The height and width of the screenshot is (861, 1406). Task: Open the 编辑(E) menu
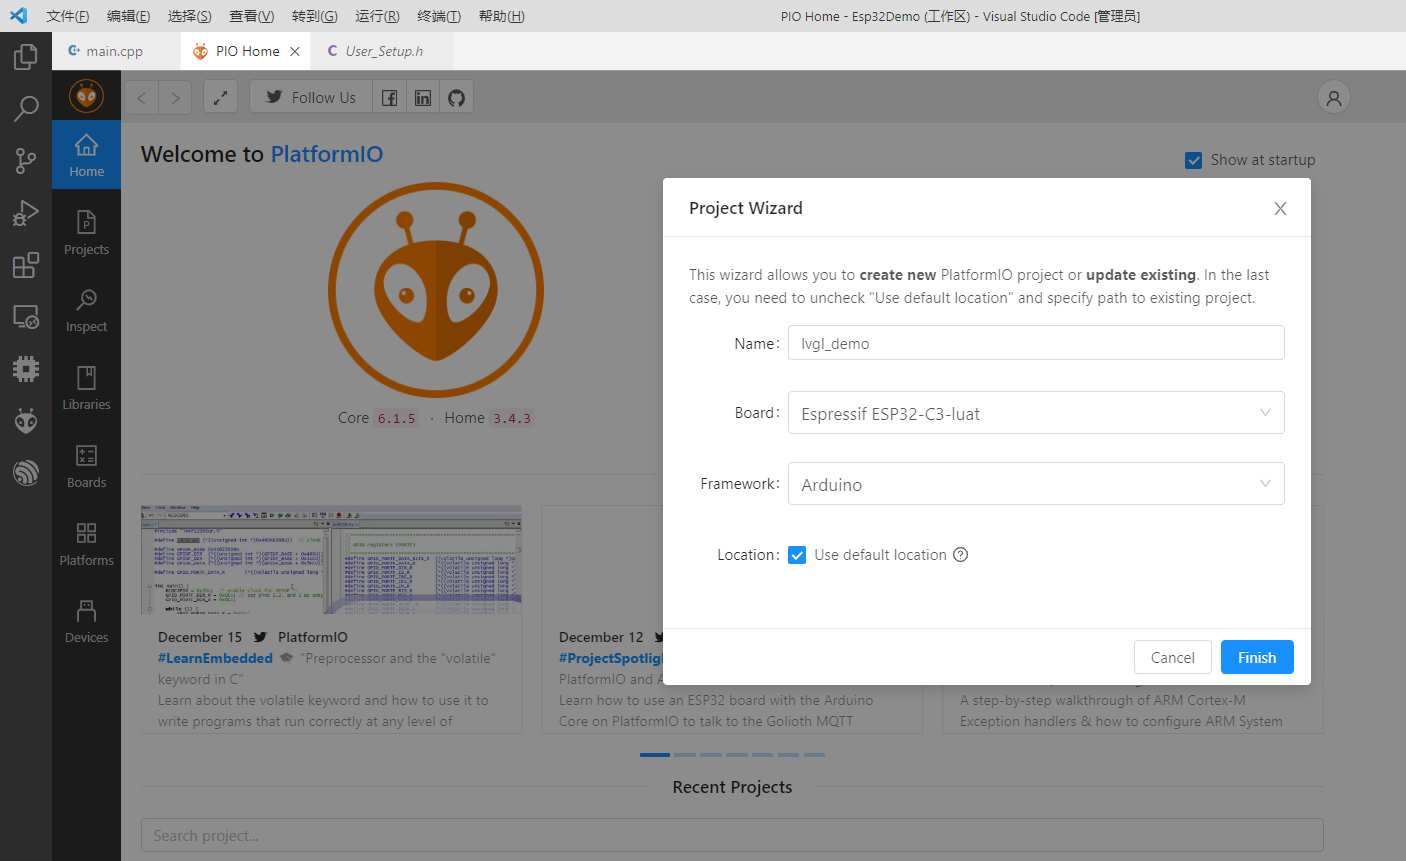[129, 16]
